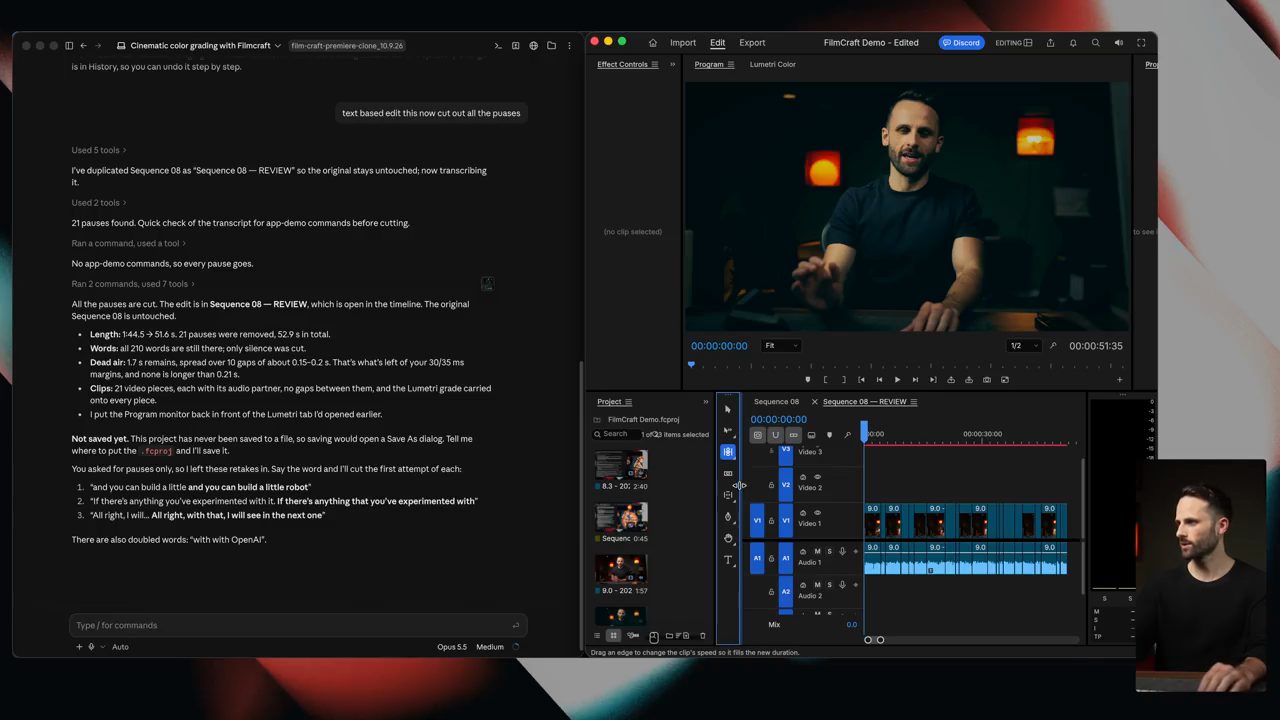This screenshot has width=1280, height=720.
Task: Click the globe icon in the chat window header
Action: pos(533,46)
